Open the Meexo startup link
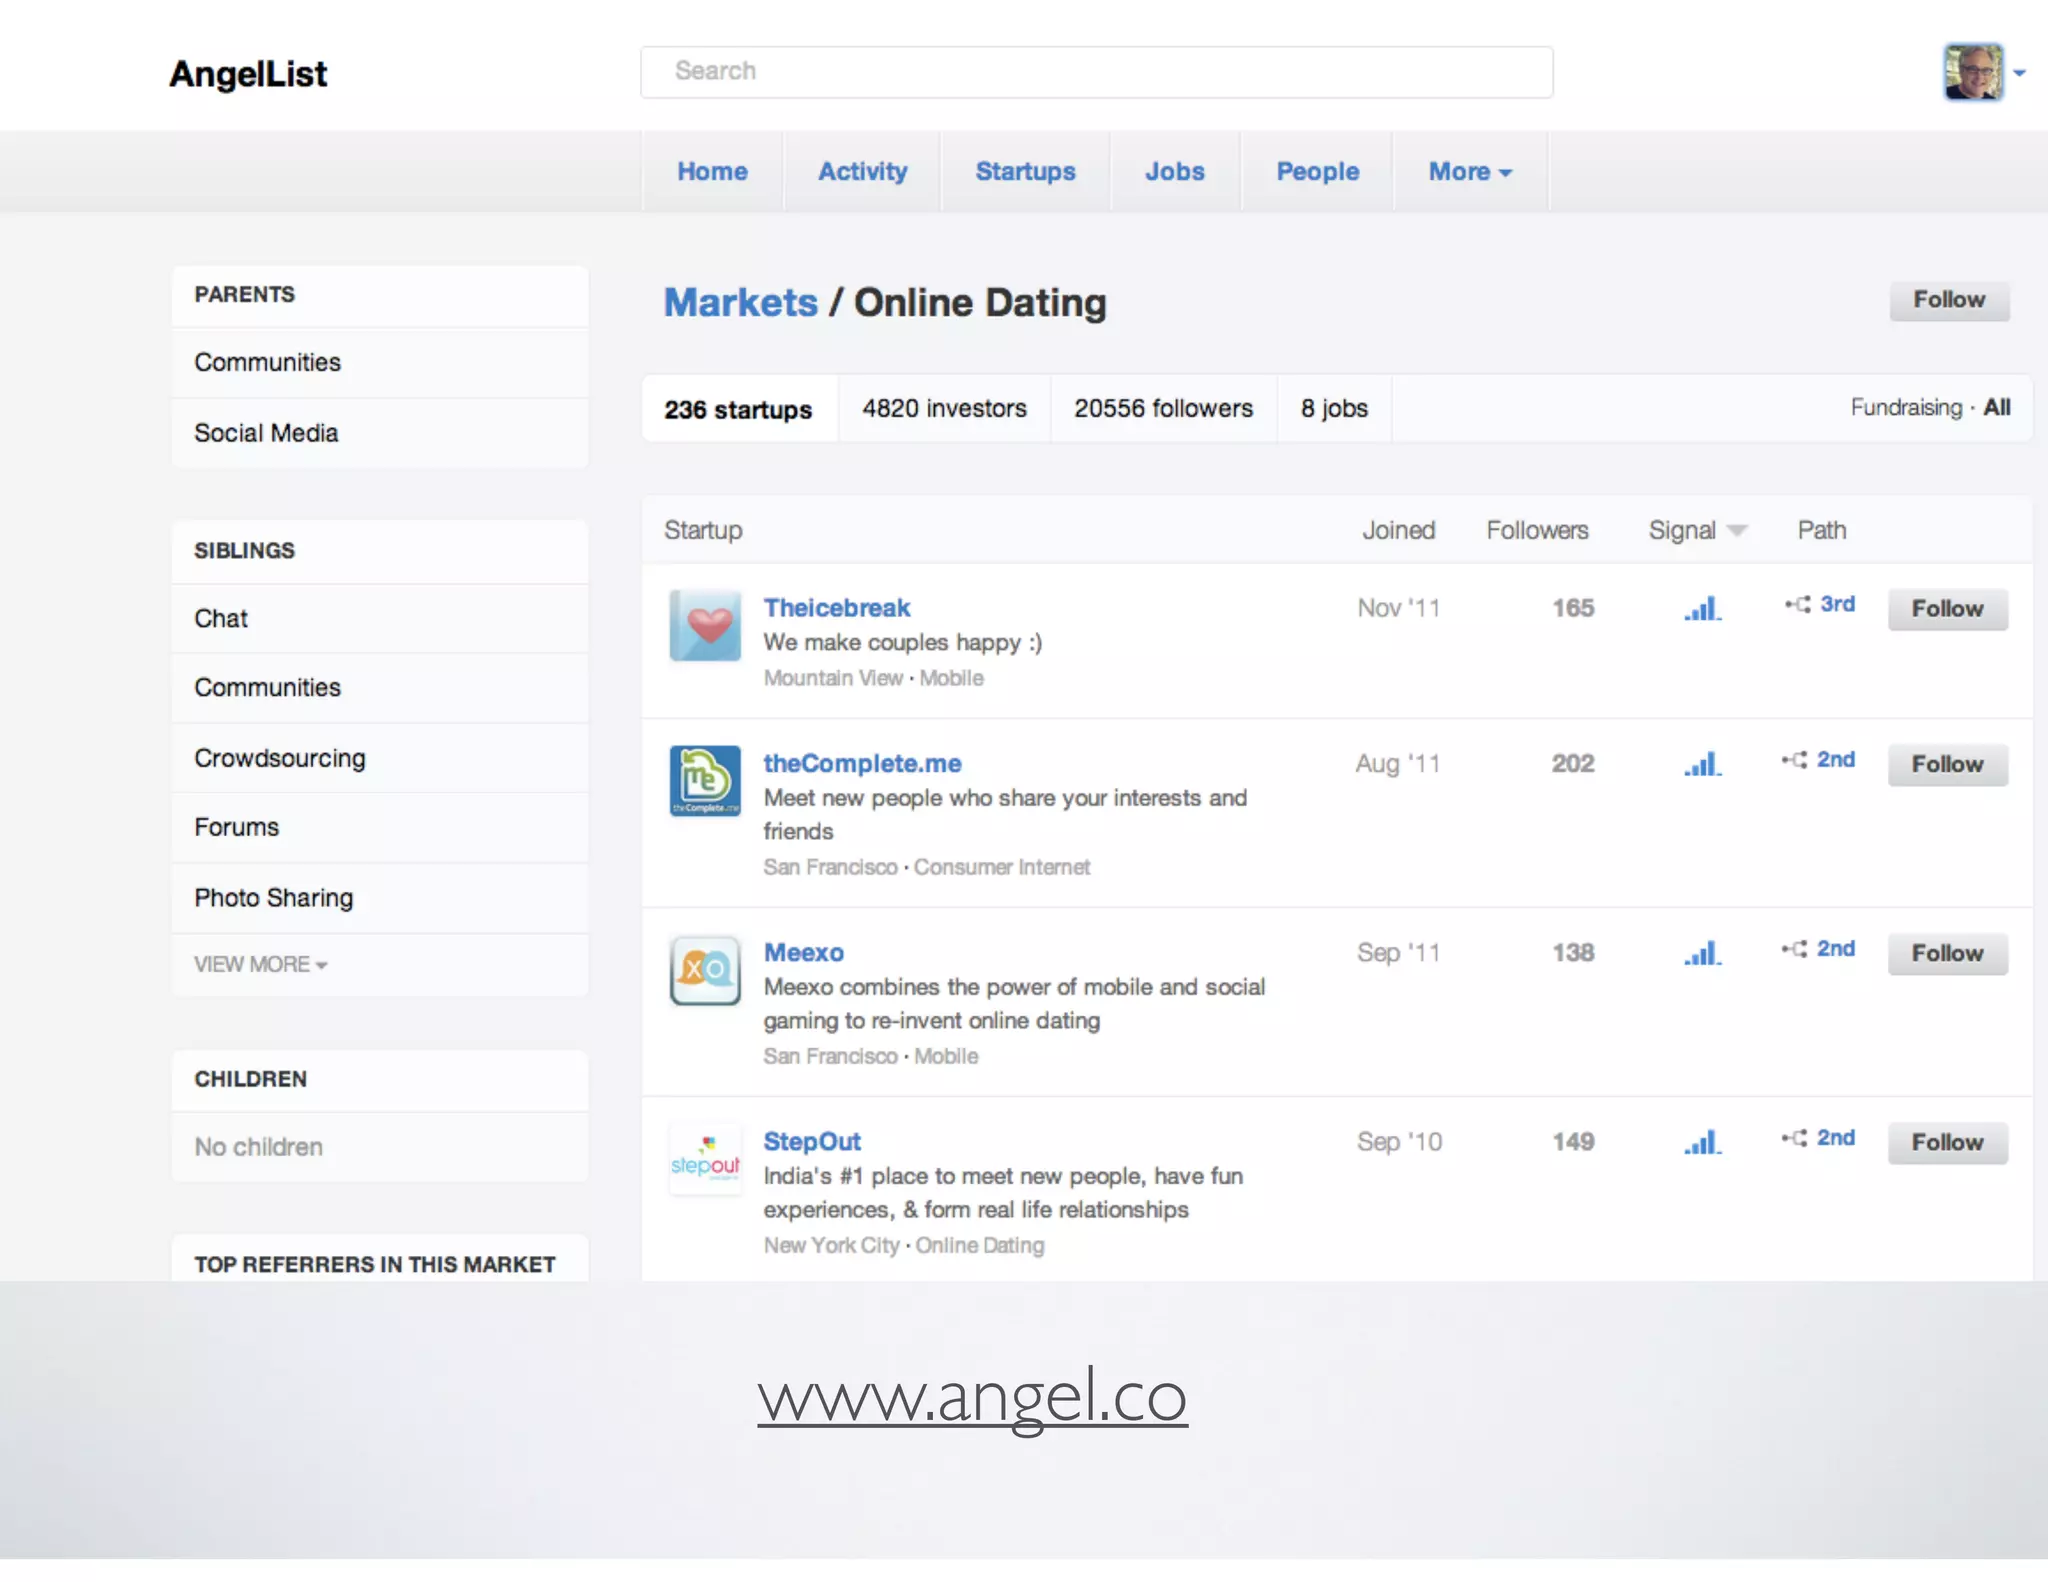This screenshot has height=1582, width=2048. (x=804, y=953)
